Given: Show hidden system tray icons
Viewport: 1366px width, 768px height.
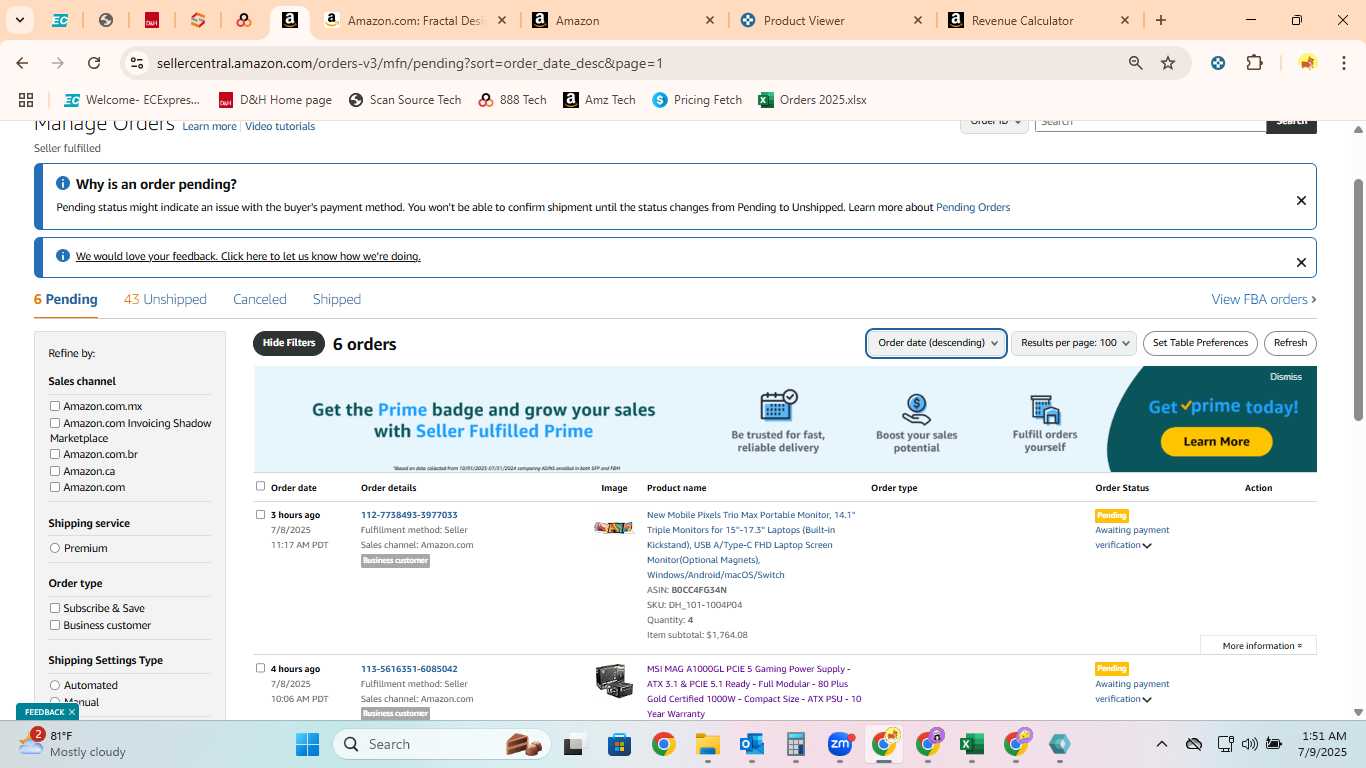Looking at the screenshot, I should pos(1161,744).
